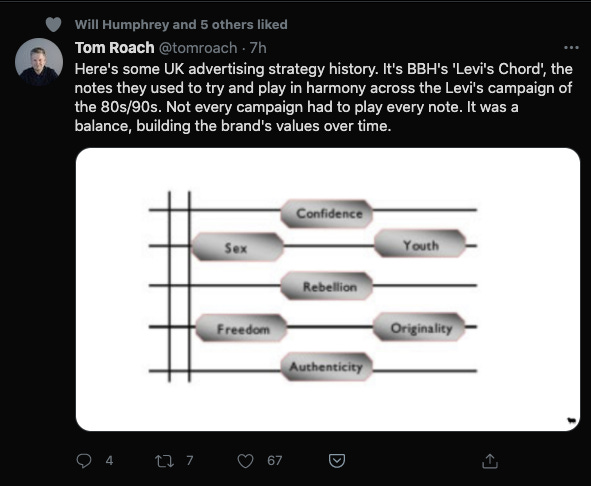The width and height of the screenshot is (591, 486).
Task: Open Tom Roach's profile picture
Action: tap(39, 61)
